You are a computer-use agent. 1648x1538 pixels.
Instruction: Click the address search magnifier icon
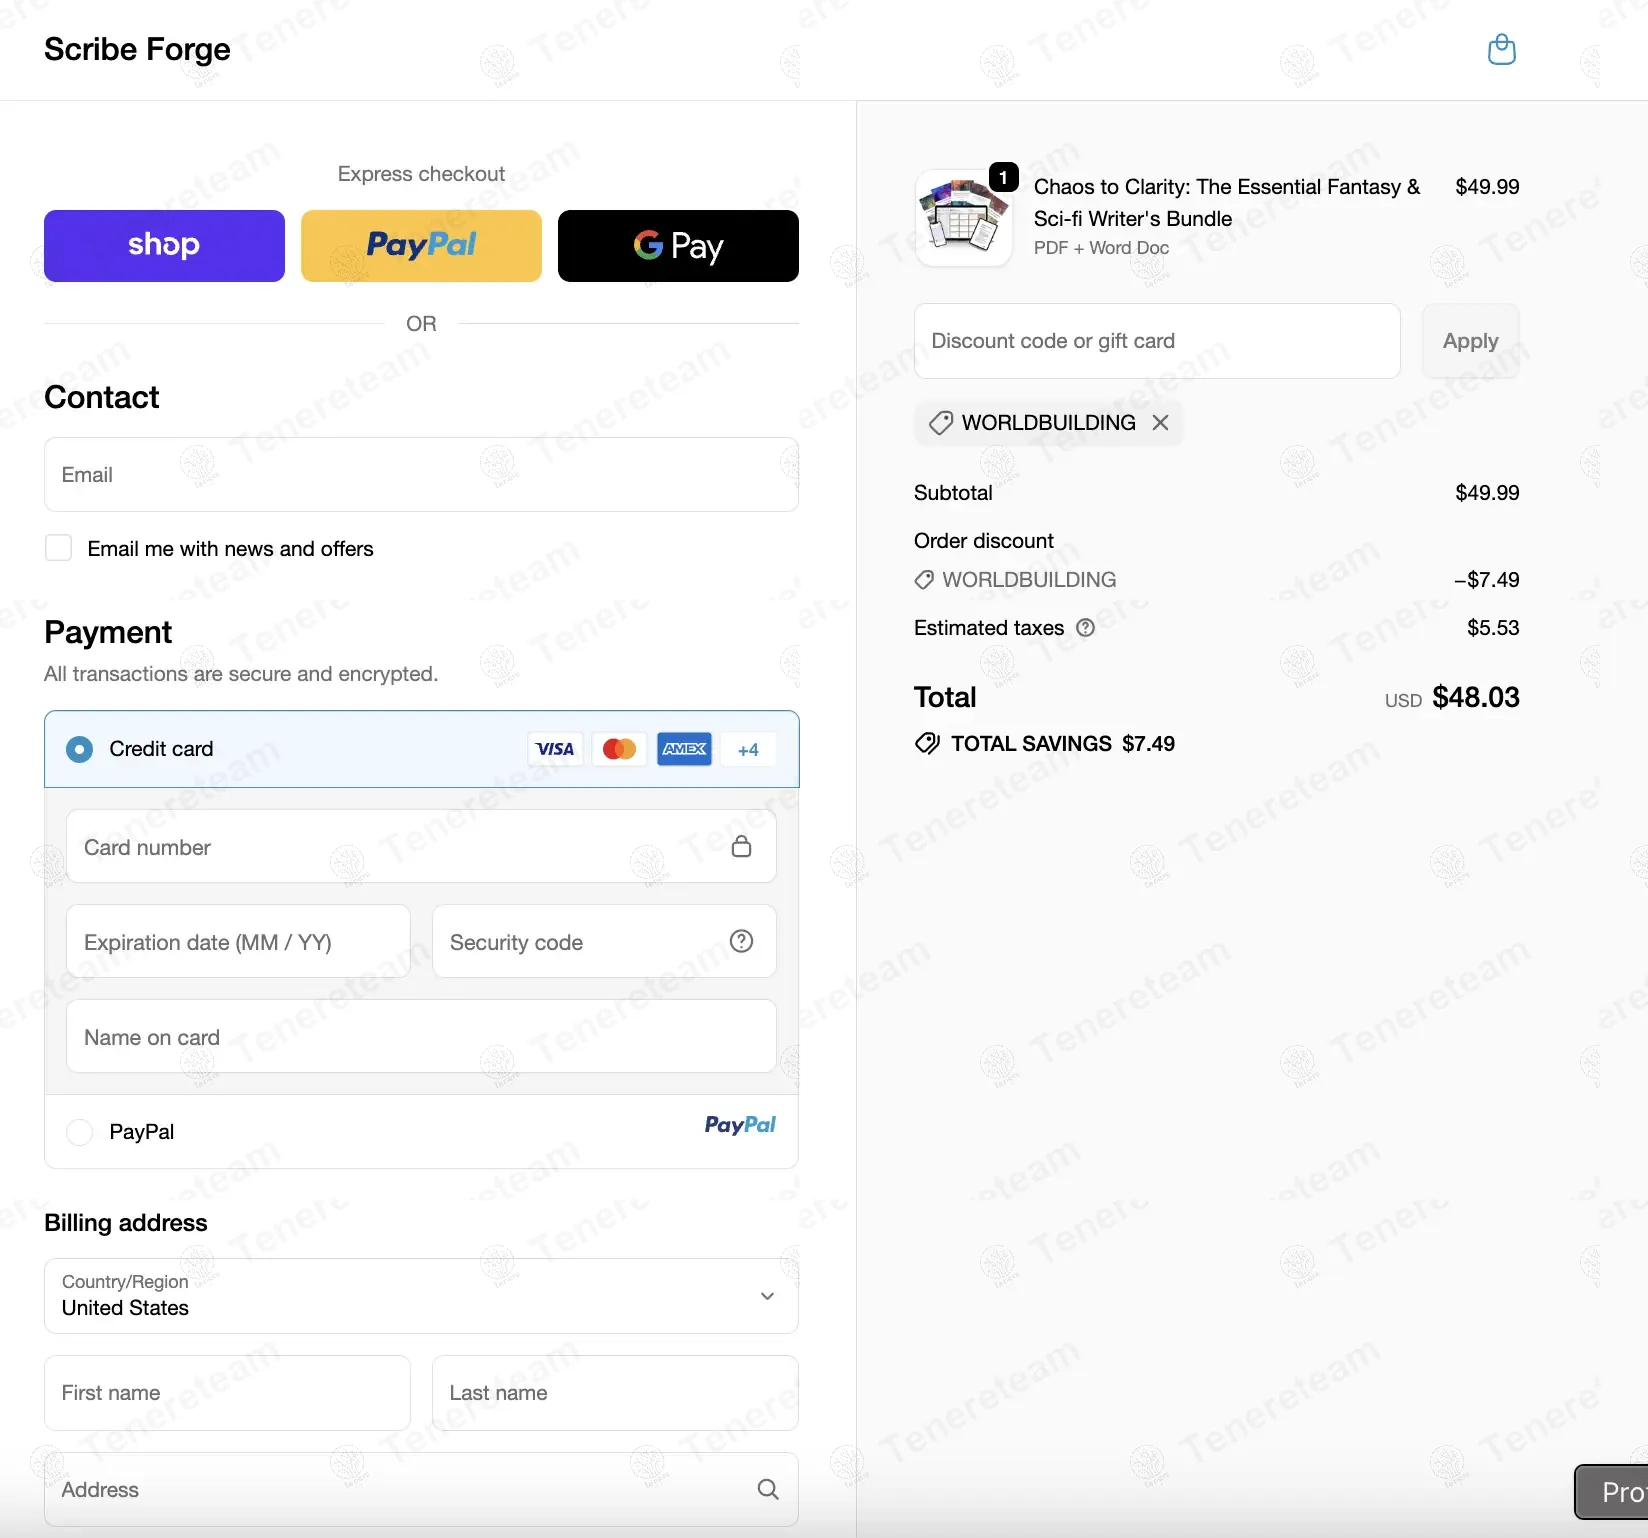coord(767,1489)
